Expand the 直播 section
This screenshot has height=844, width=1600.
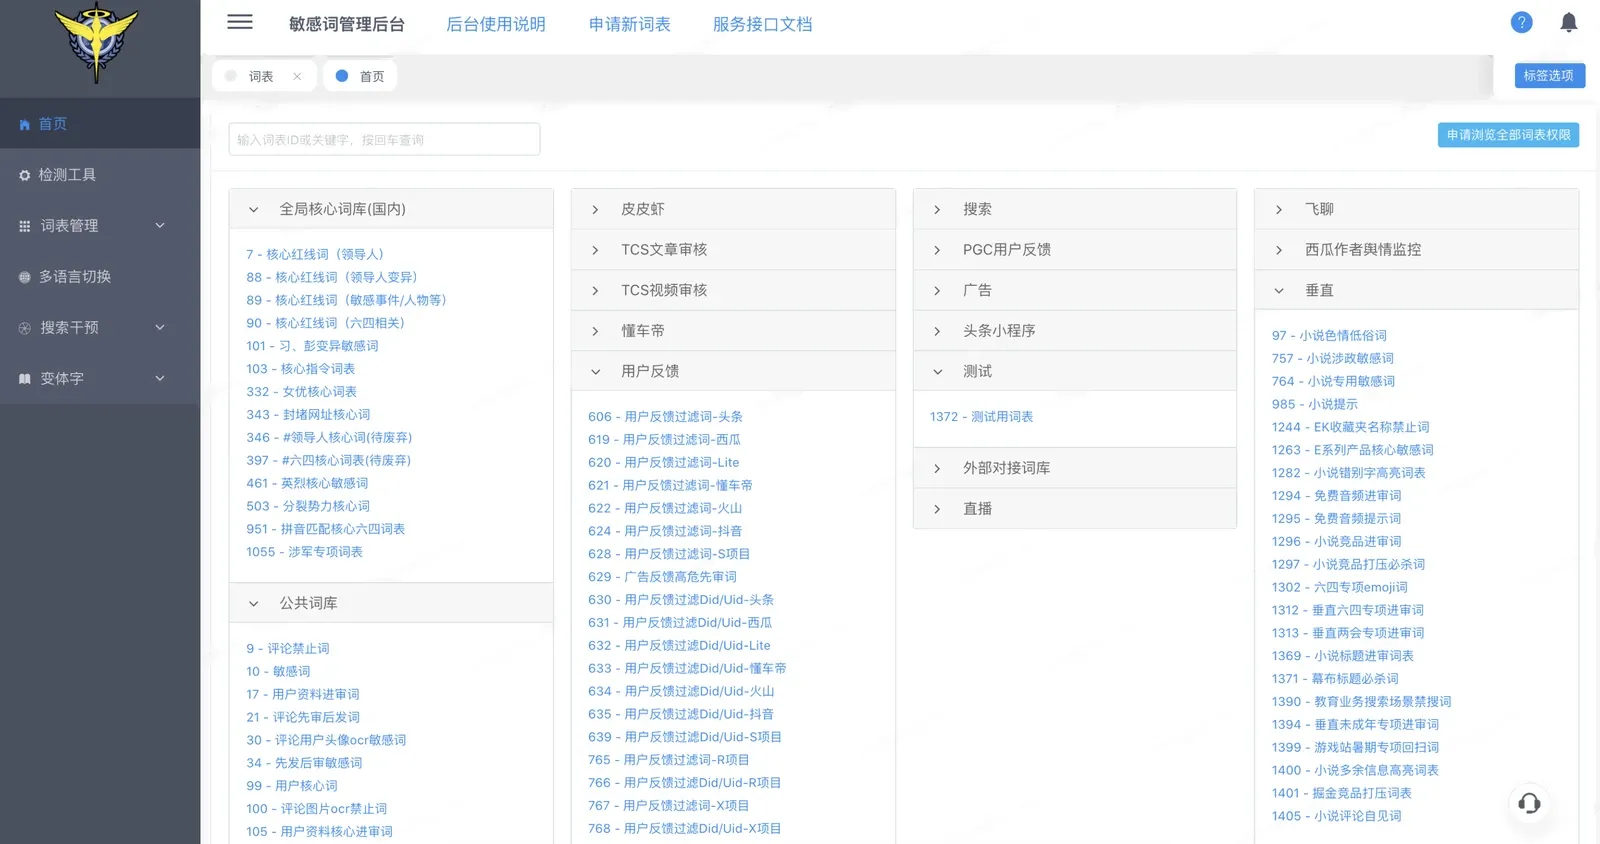[x=1075, y=509]
